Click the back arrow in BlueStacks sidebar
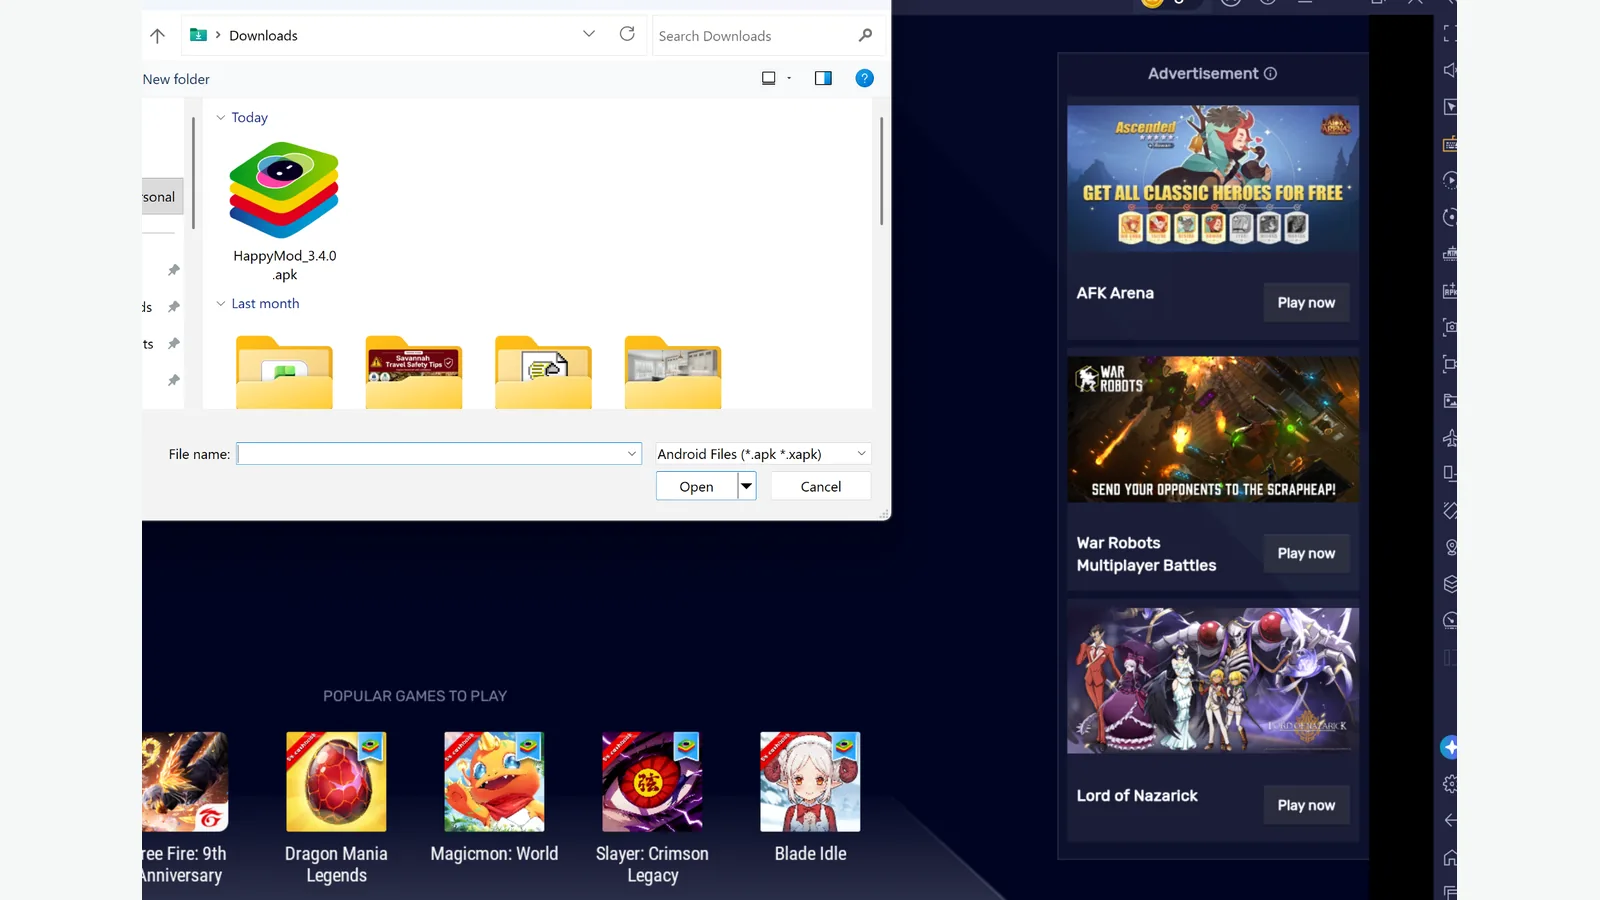The width and height of the screenshot is (1600, 900). click(x=1449, y=821)
